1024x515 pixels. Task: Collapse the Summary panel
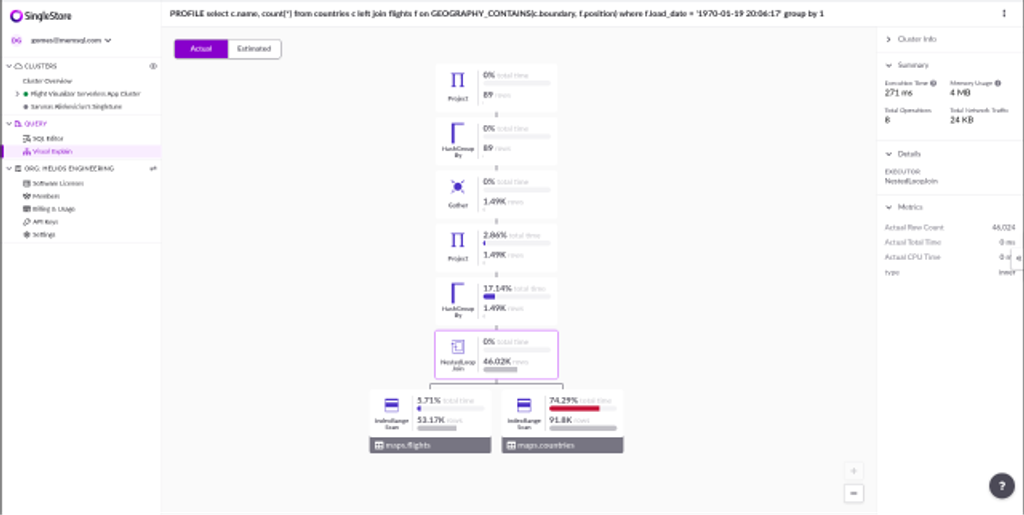click(888, 65)
